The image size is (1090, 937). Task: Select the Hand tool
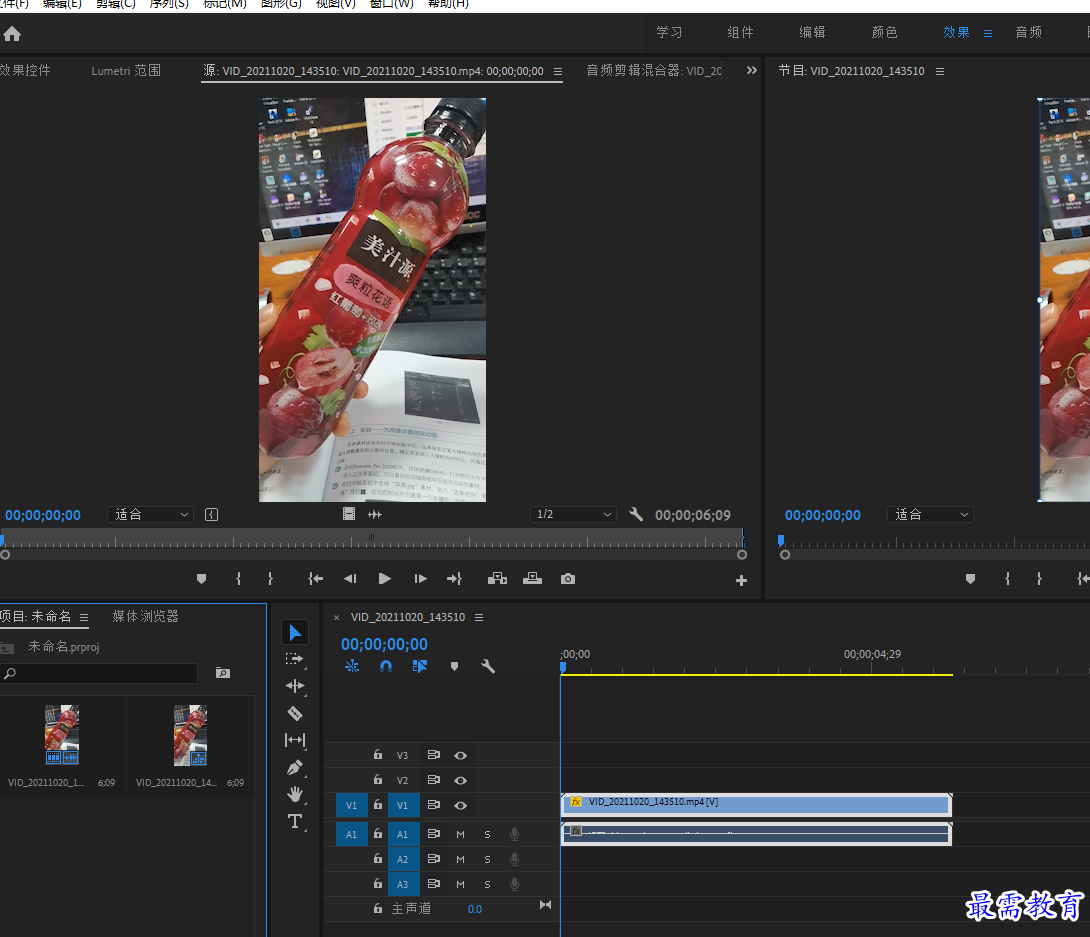[x=295, y=795]
